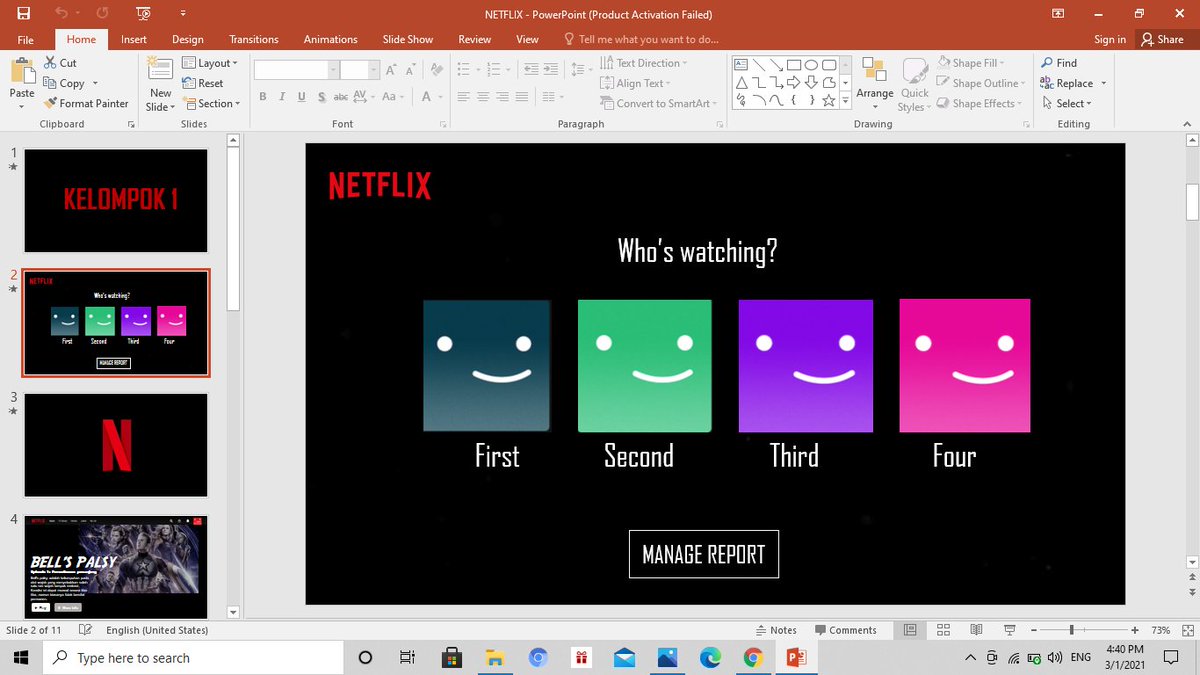Open File Explorer from taskbar
The image size is (1200, 675).
point(495,658)
